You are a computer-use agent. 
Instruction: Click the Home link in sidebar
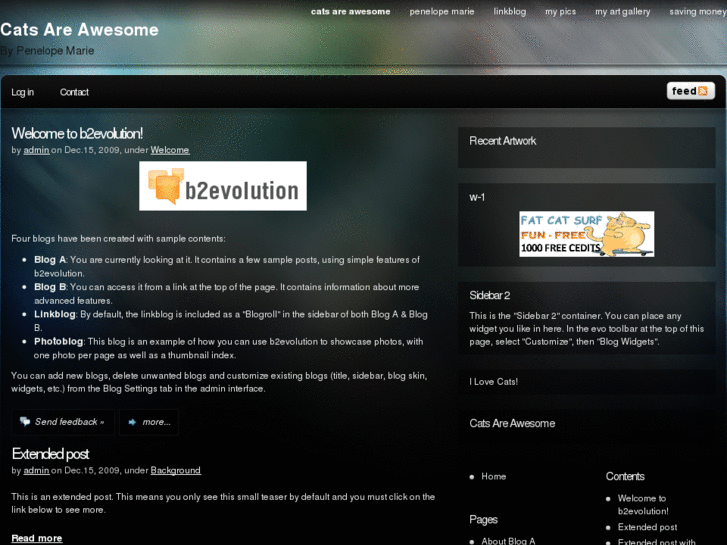click(493, 476)
